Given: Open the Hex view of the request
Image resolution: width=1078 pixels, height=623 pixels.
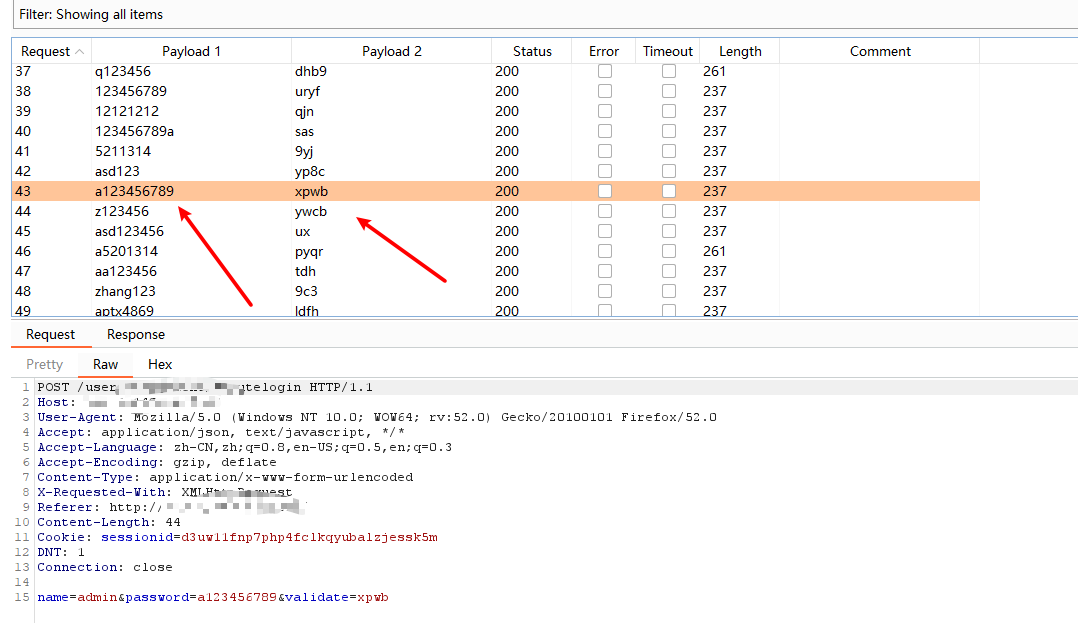Looking at the screenshot, I should click(159, 364).
